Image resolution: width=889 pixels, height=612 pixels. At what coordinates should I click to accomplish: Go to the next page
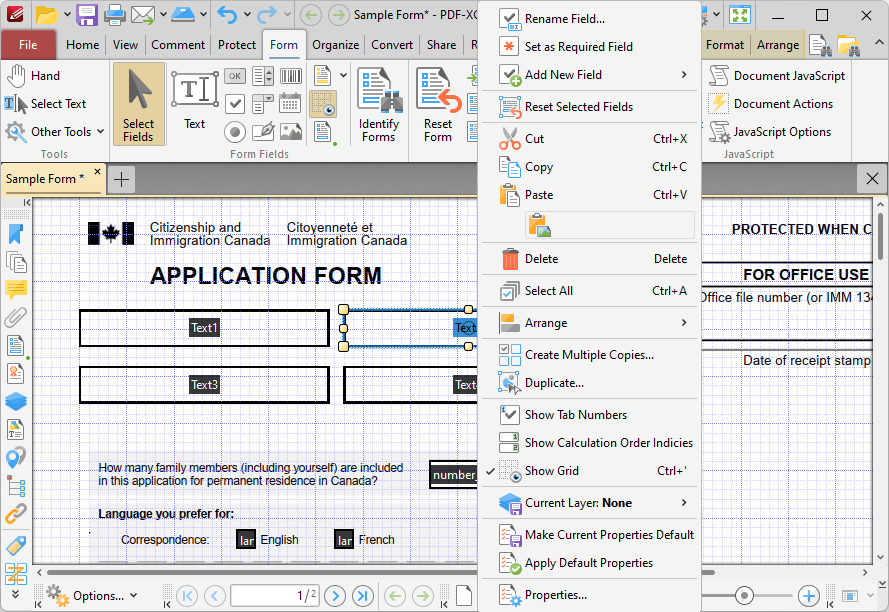point(335,596)
